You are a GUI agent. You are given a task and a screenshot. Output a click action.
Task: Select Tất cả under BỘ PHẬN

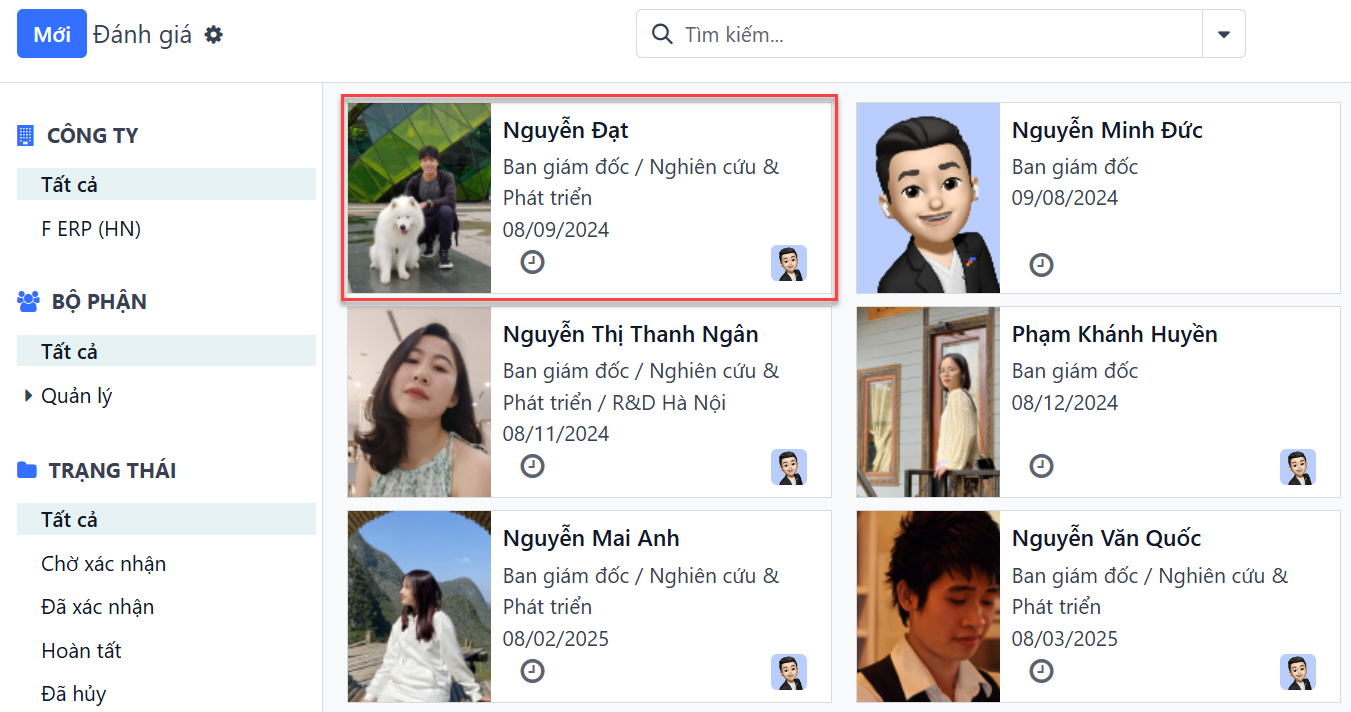tap(166, 351)
